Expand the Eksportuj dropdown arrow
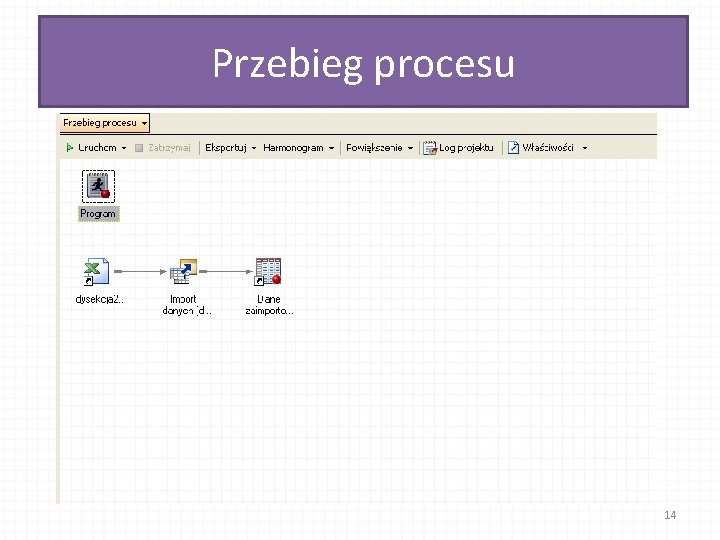720x540 pixels. tap(254, 148)
